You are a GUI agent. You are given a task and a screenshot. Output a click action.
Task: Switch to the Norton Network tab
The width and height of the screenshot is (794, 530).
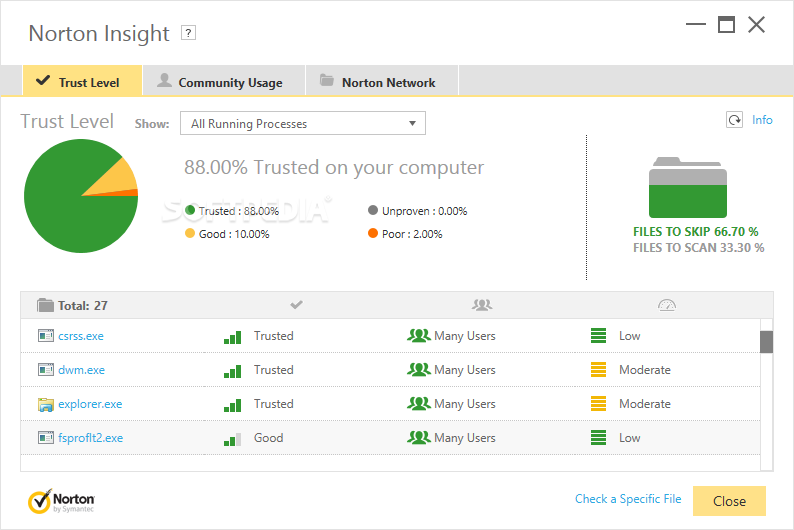[382, 81]
